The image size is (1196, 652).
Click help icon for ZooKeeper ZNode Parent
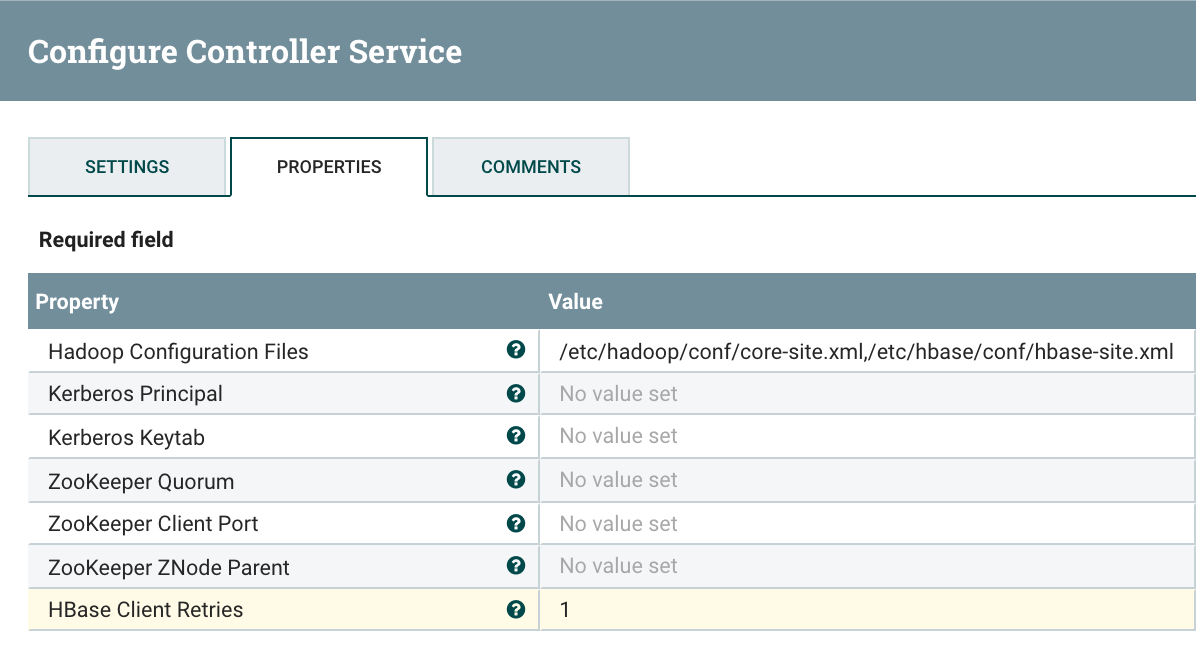[516, 566]
